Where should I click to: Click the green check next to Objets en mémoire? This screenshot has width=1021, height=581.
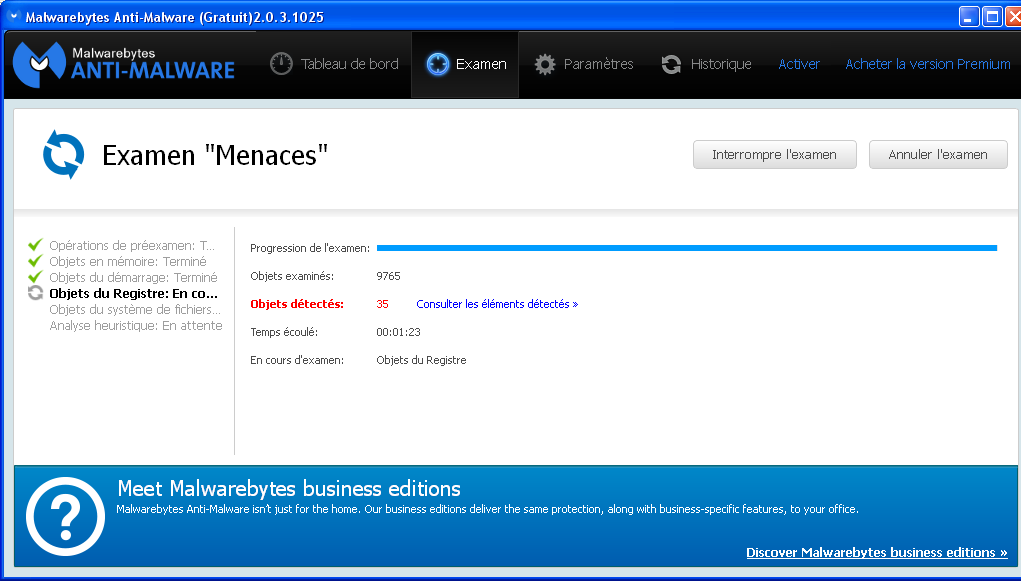35,261
